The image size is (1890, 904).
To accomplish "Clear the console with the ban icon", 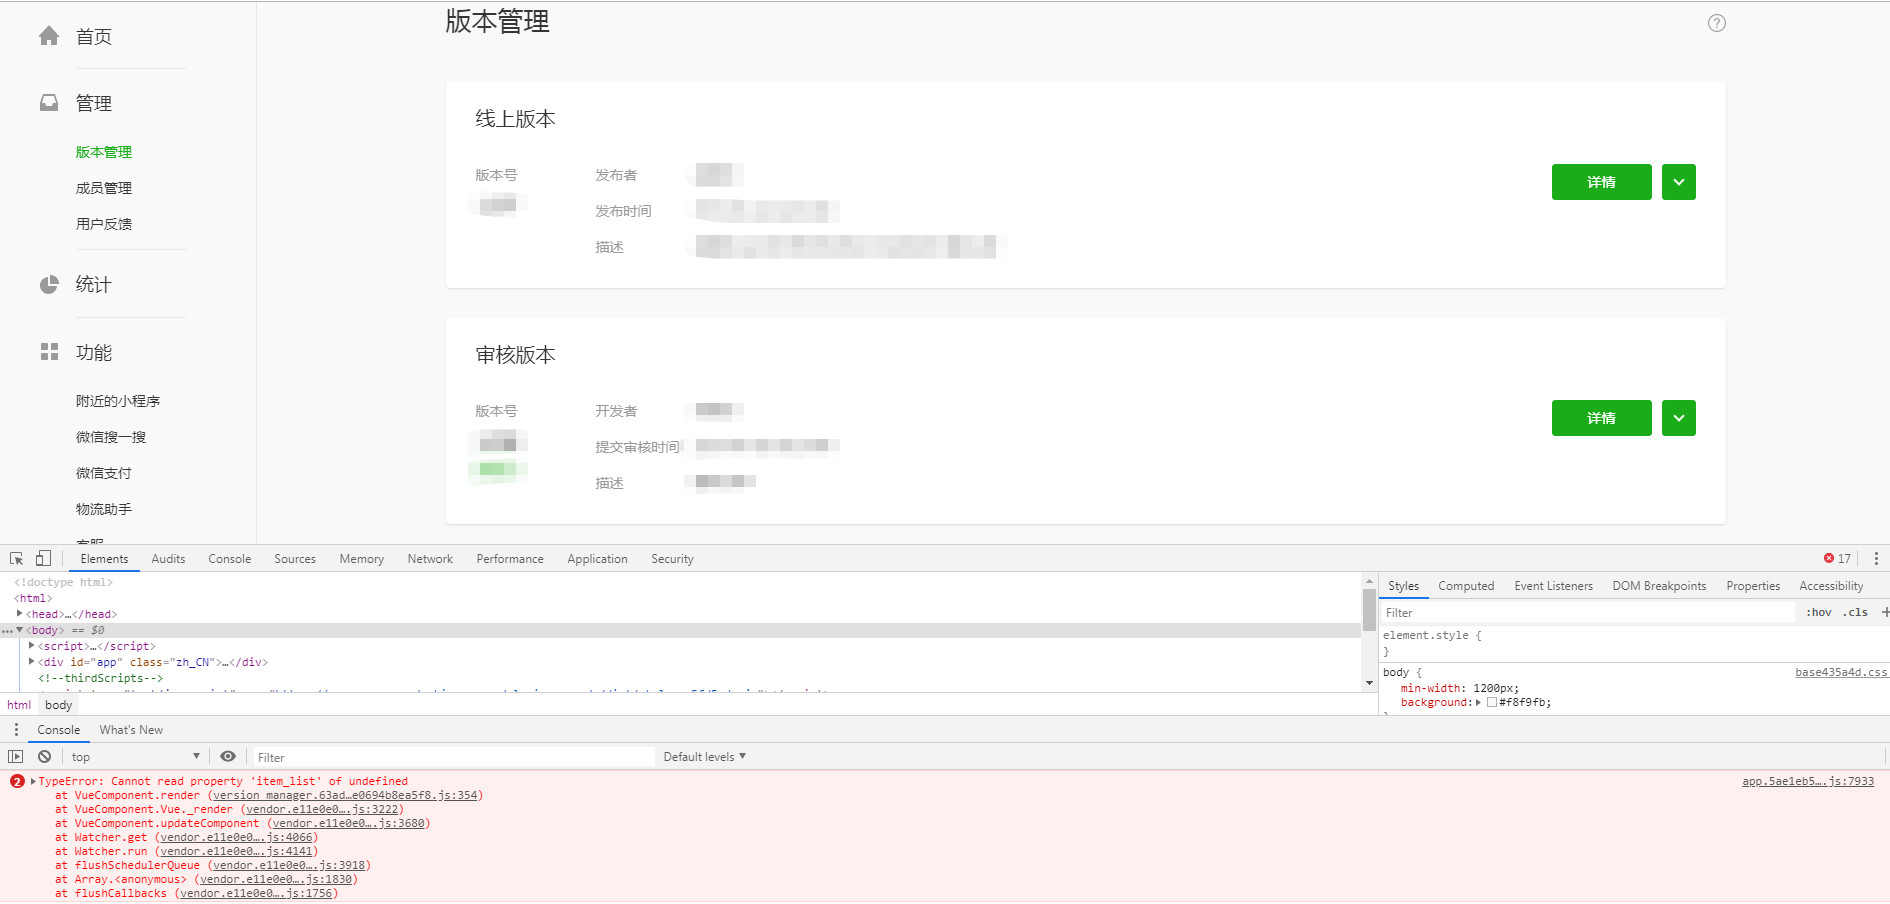I will 44,757.
